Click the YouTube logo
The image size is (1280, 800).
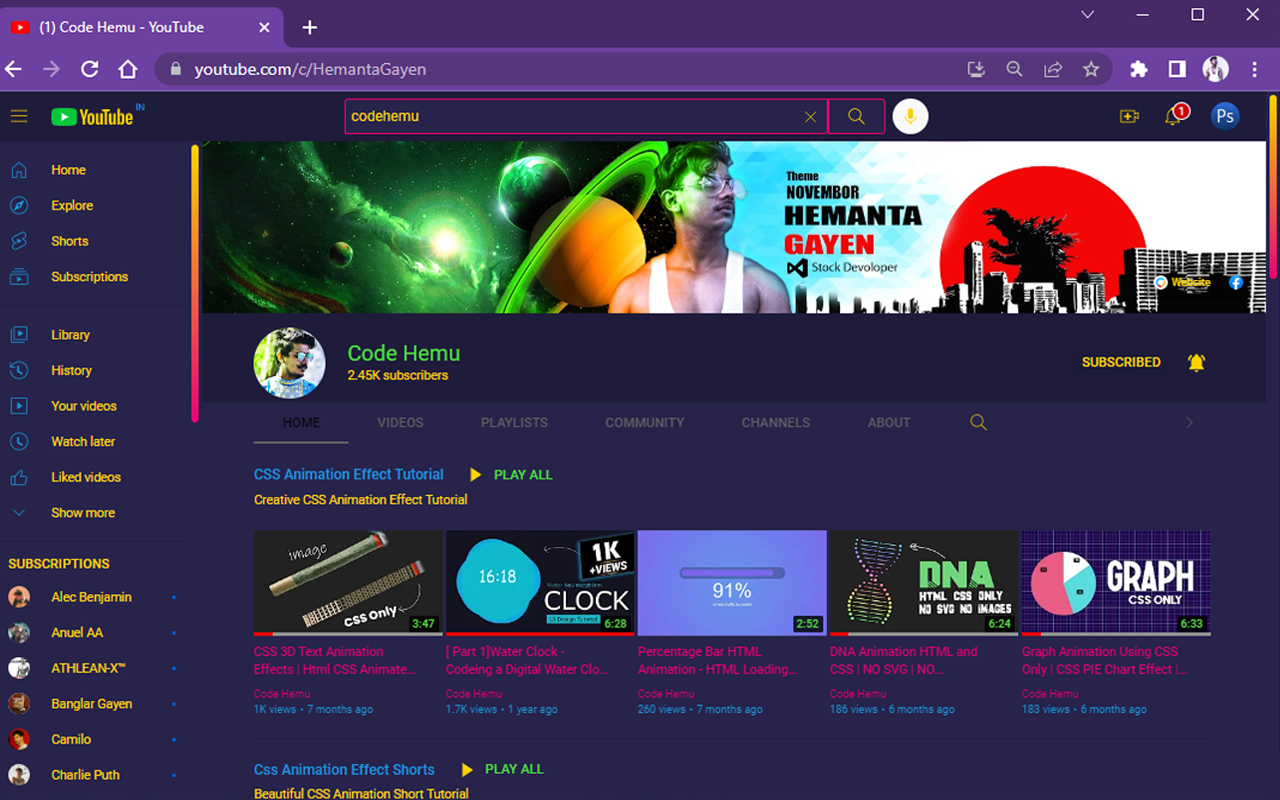click(93, 117)
